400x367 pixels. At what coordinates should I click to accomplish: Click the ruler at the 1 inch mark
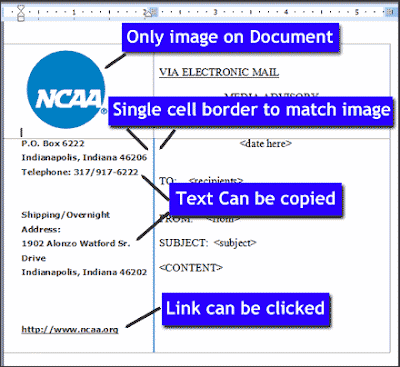tap(74, 12)
